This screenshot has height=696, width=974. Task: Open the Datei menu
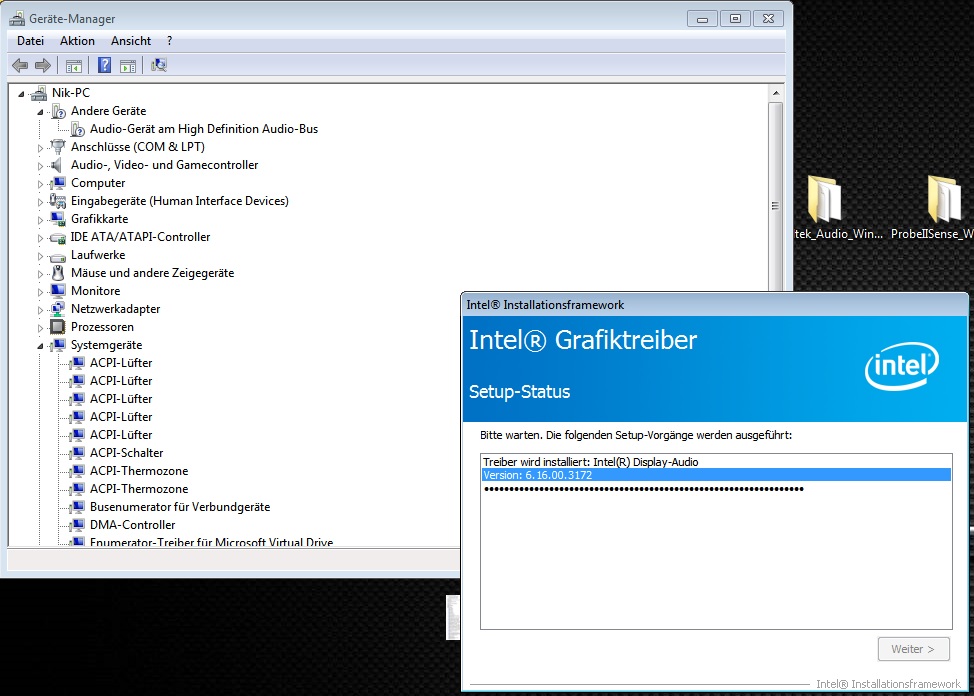click(30, 41)
